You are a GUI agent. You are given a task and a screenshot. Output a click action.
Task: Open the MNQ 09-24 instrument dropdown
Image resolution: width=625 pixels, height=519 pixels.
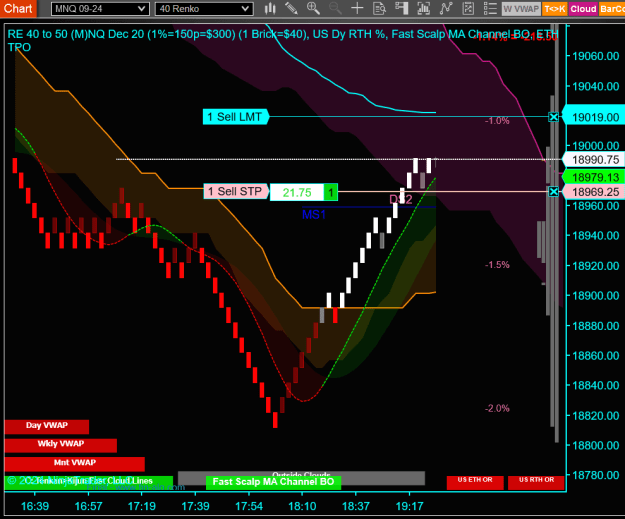pos(100,9)
